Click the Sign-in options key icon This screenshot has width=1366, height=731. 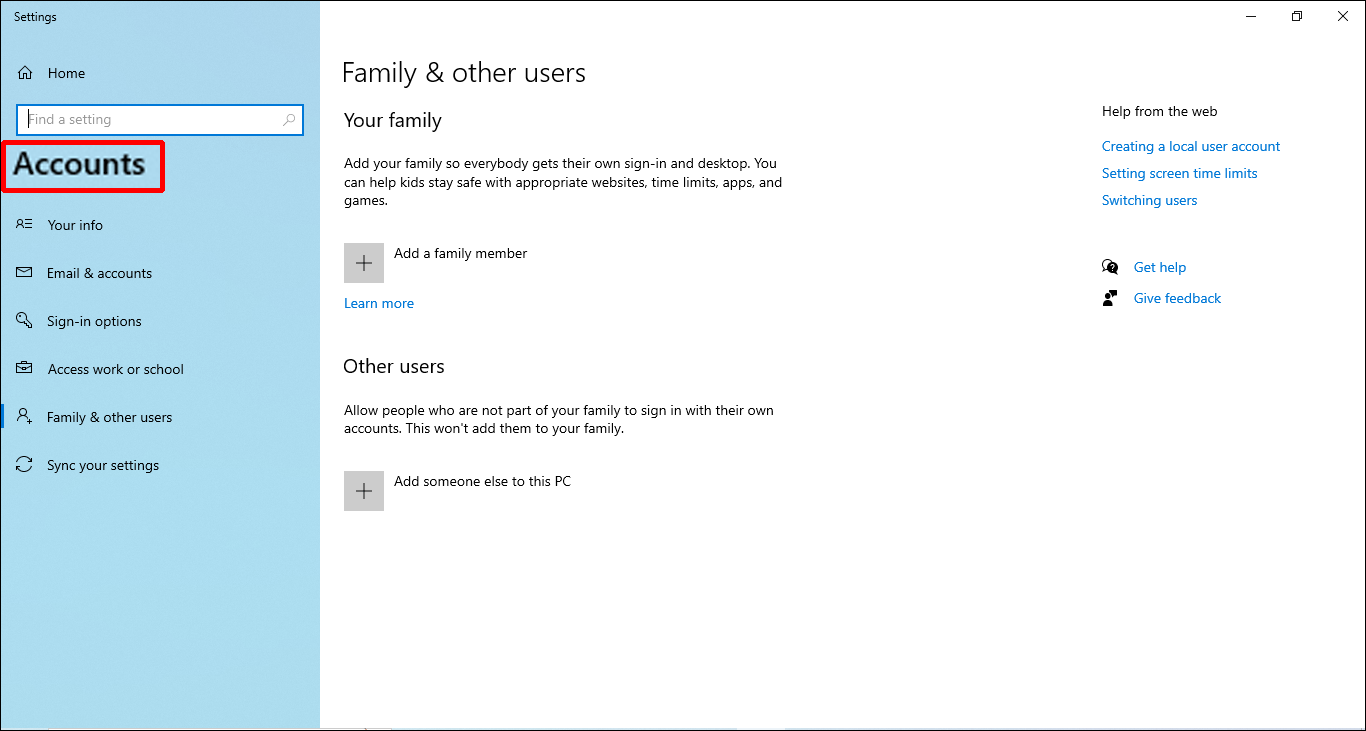point(25,321)
